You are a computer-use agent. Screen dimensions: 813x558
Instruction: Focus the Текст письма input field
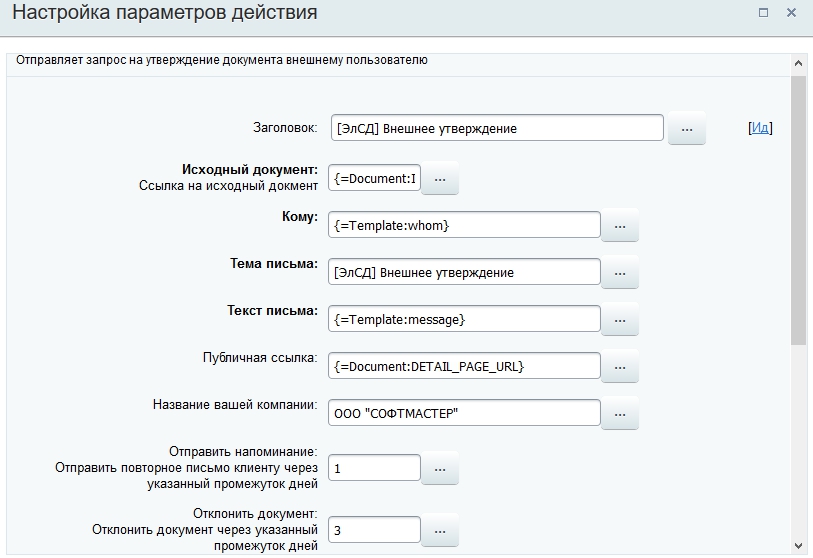click(x=464, y=319)
